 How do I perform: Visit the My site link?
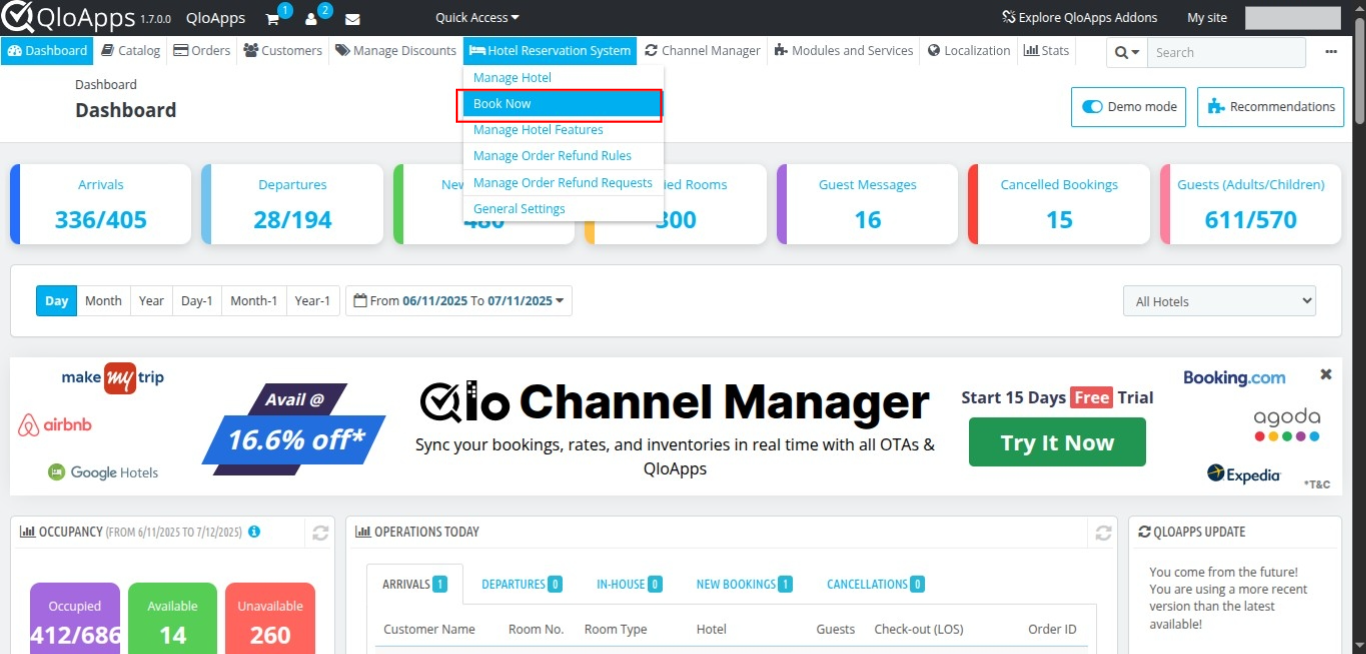1207,18
